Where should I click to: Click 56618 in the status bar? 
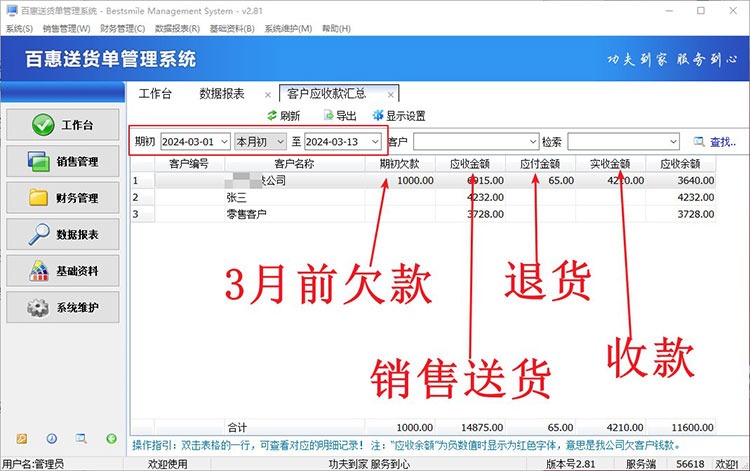pyautogui.click(x=690, y=464)
